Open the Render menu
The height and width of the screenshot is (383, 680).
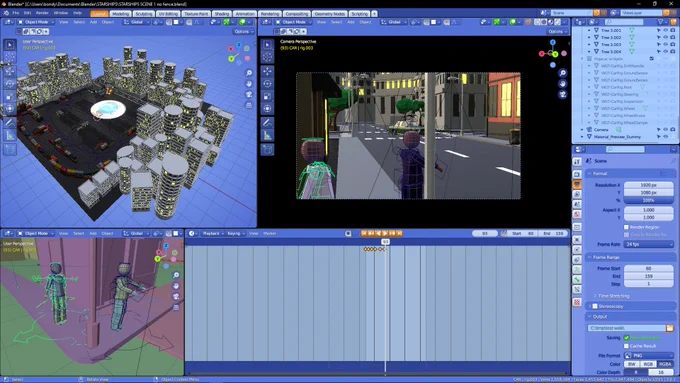point(42,13)
